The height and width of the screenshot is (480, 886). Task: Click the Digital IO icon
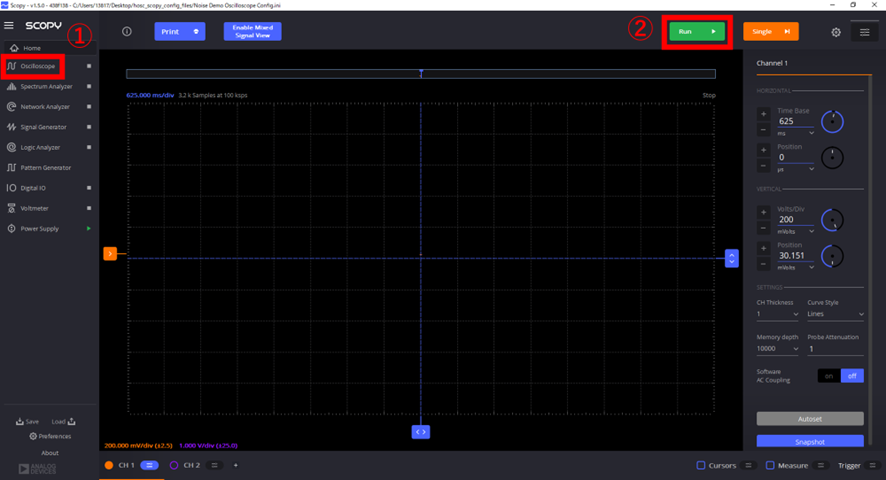tap(11, 188)
